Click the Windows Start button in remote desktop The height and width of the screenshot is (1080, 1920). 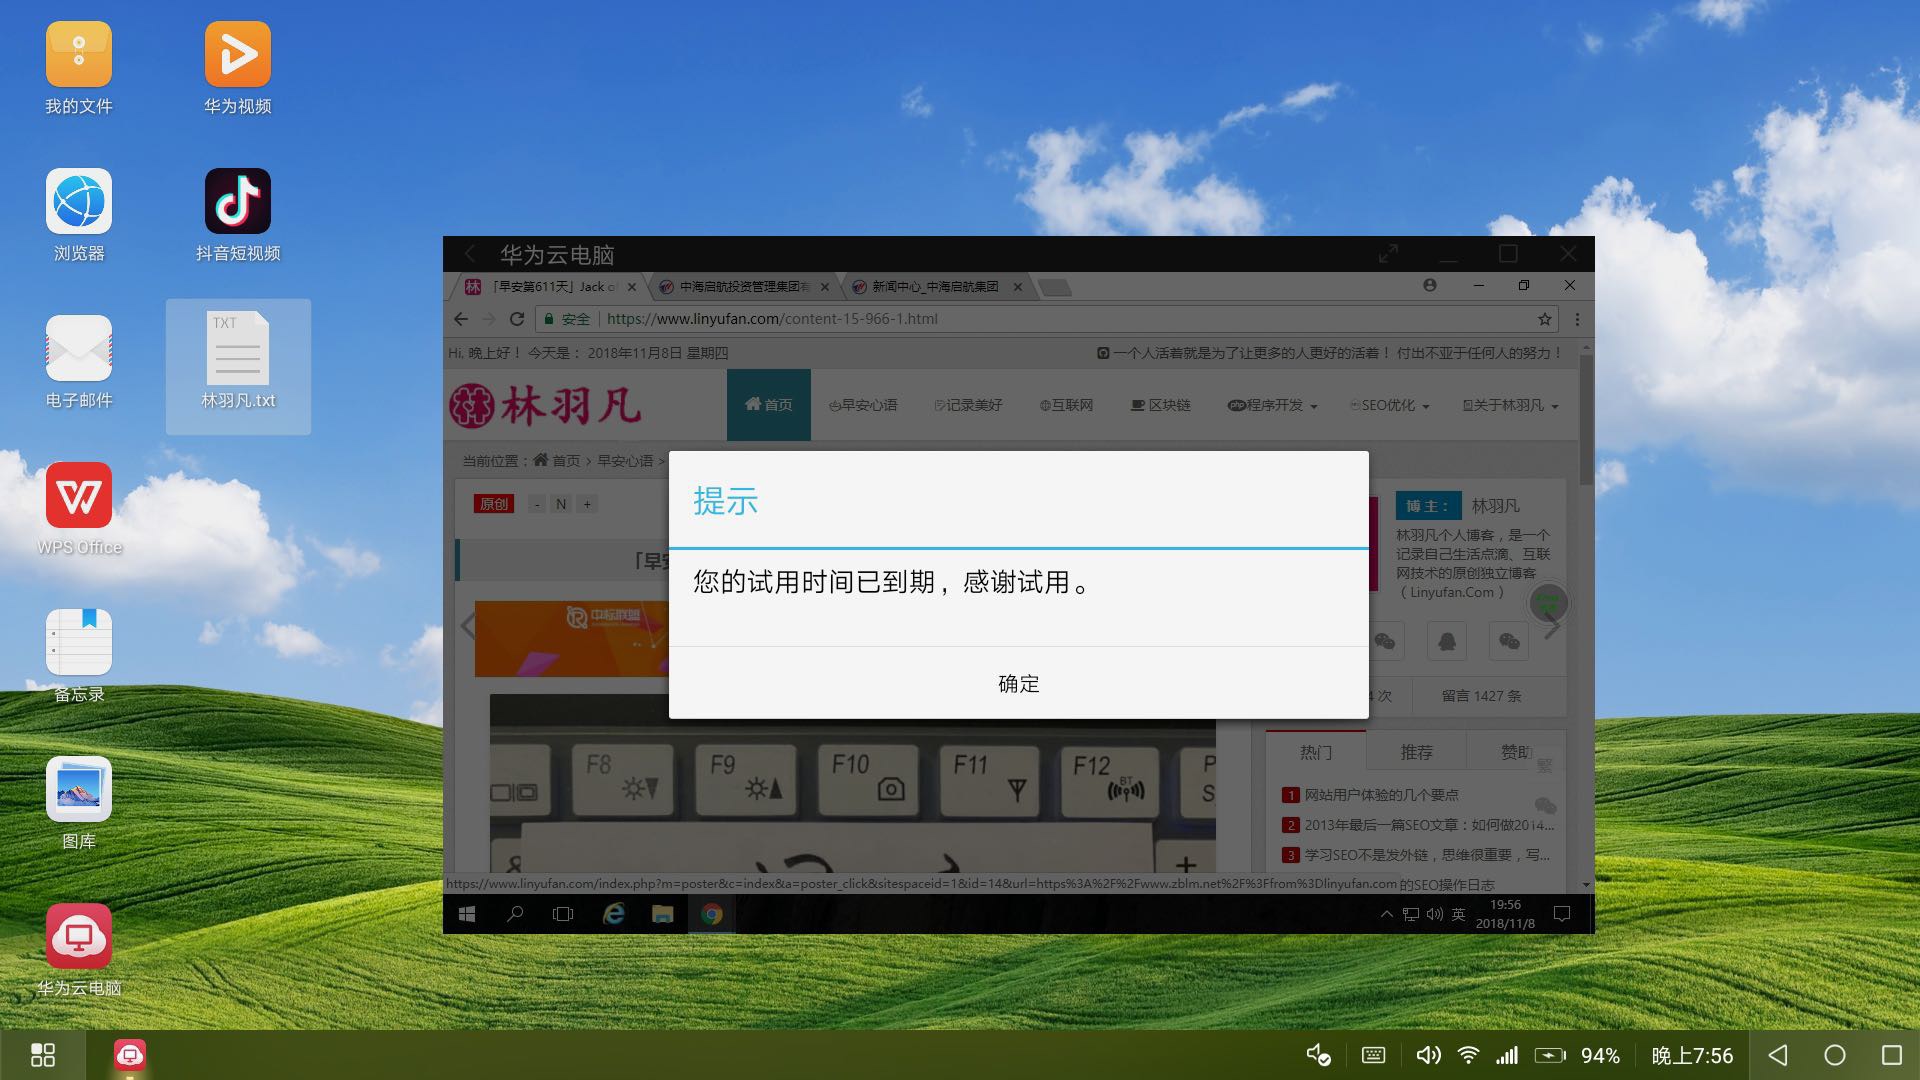tap(467, 914)
